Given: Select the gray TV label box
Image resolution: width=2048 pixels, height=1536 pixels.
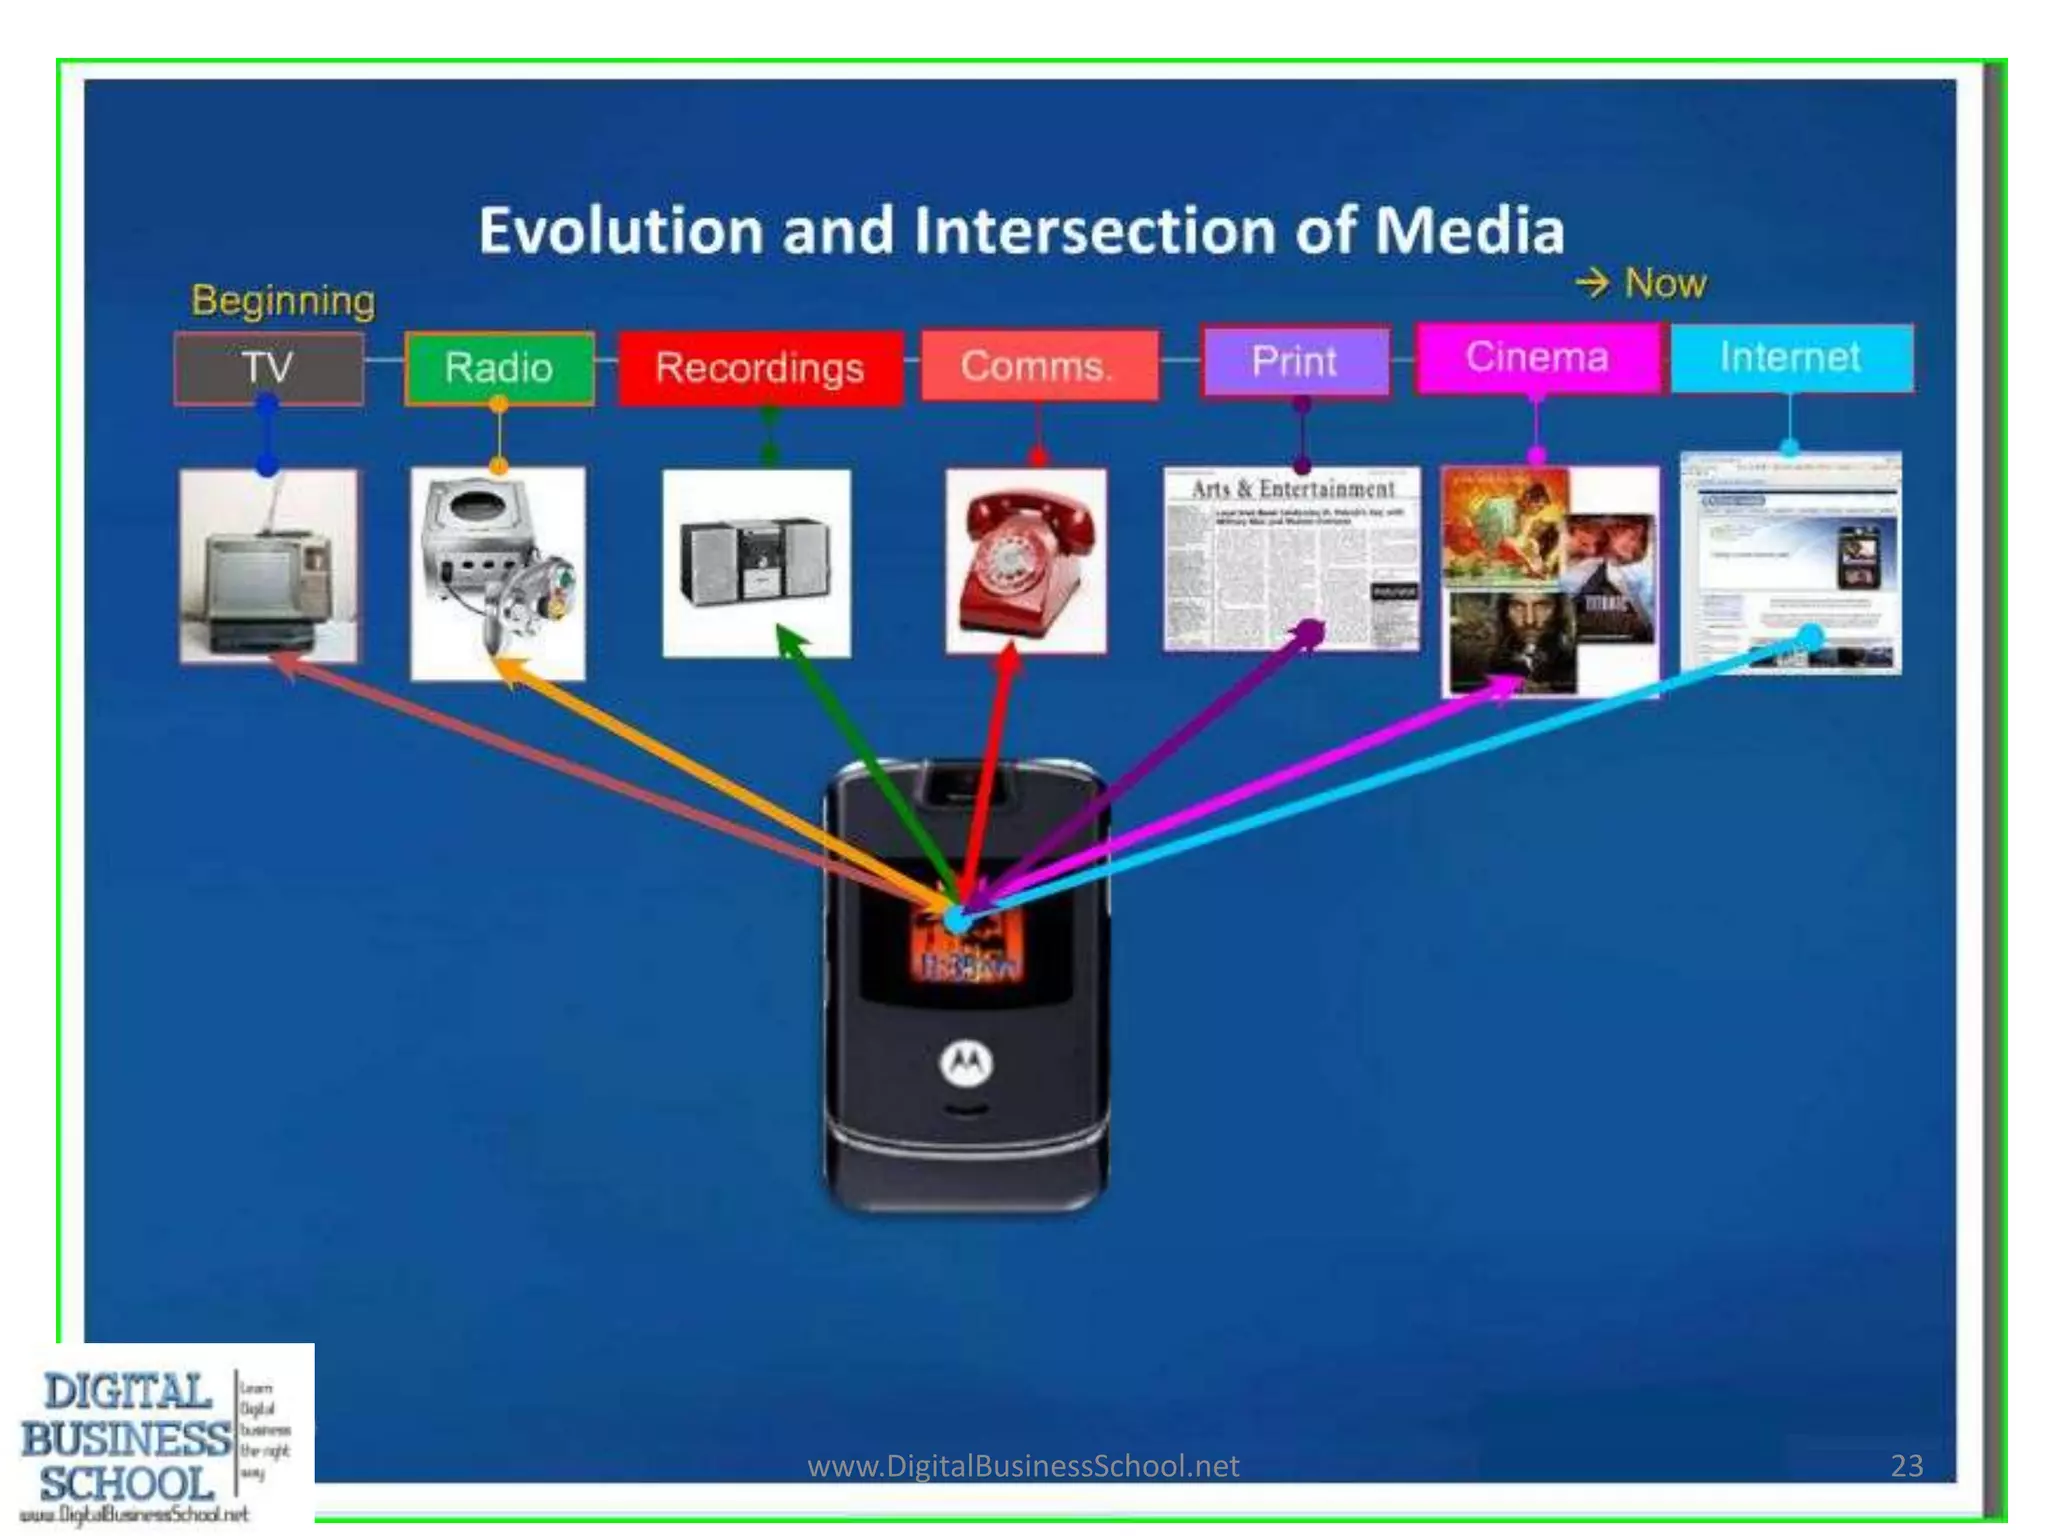Looking at the screenshot, I should (x=268, y=368).
